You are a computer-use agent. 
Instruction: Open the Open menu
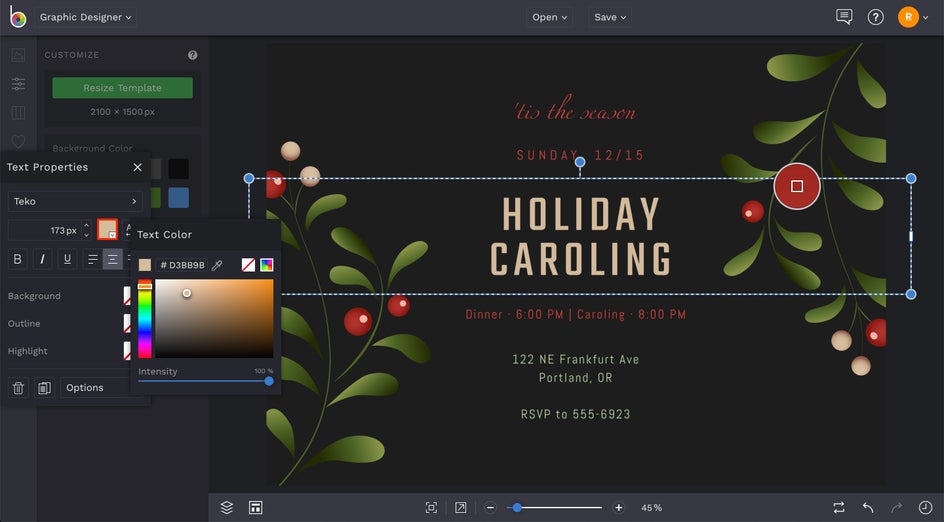[x=549, y=17]
